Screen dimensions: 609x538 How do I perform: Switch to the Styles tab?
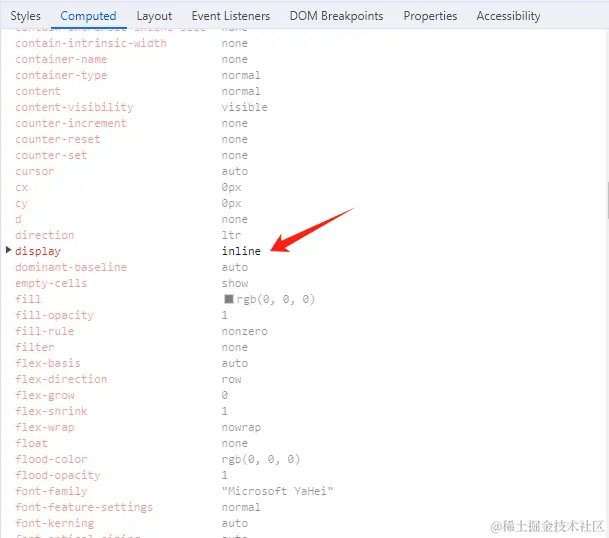tap(25, 16)
